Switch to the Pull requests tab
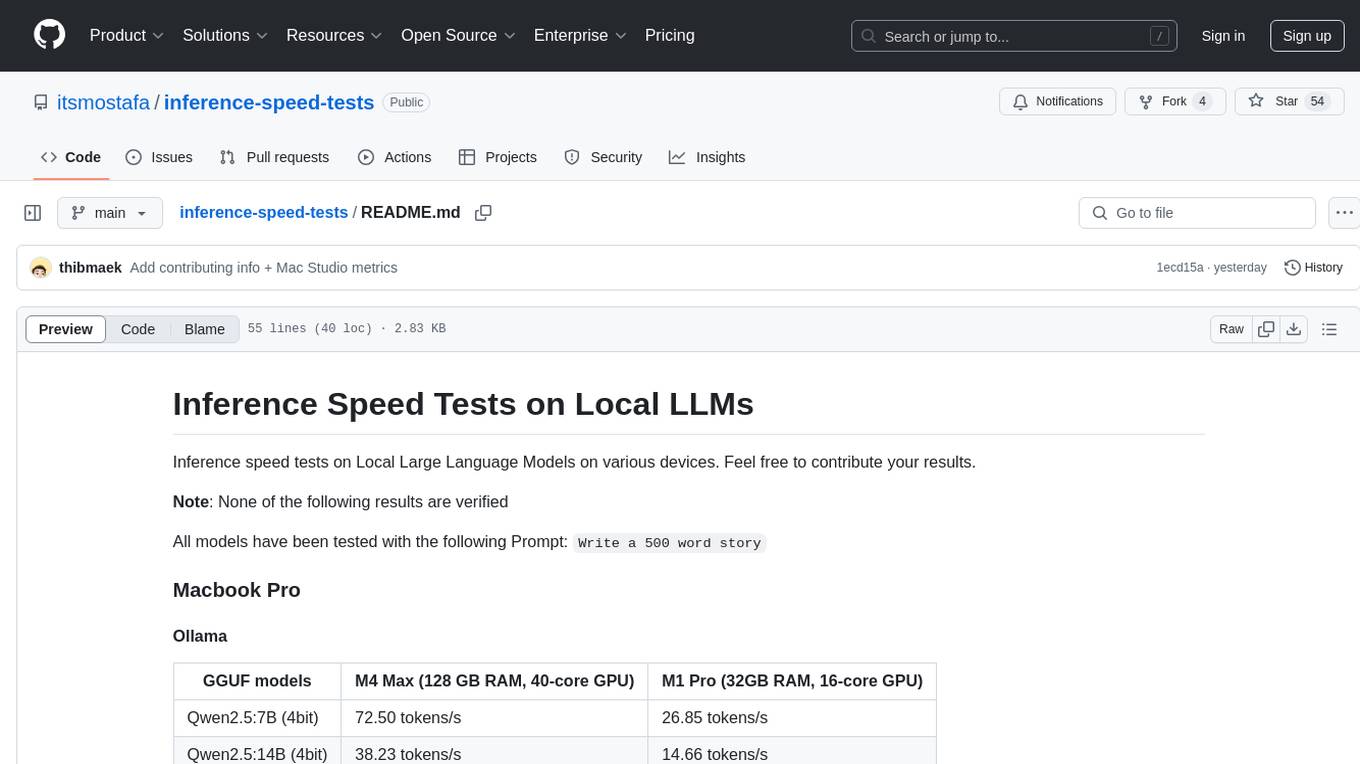The image size is (1360, 764). tap(274, 157)
